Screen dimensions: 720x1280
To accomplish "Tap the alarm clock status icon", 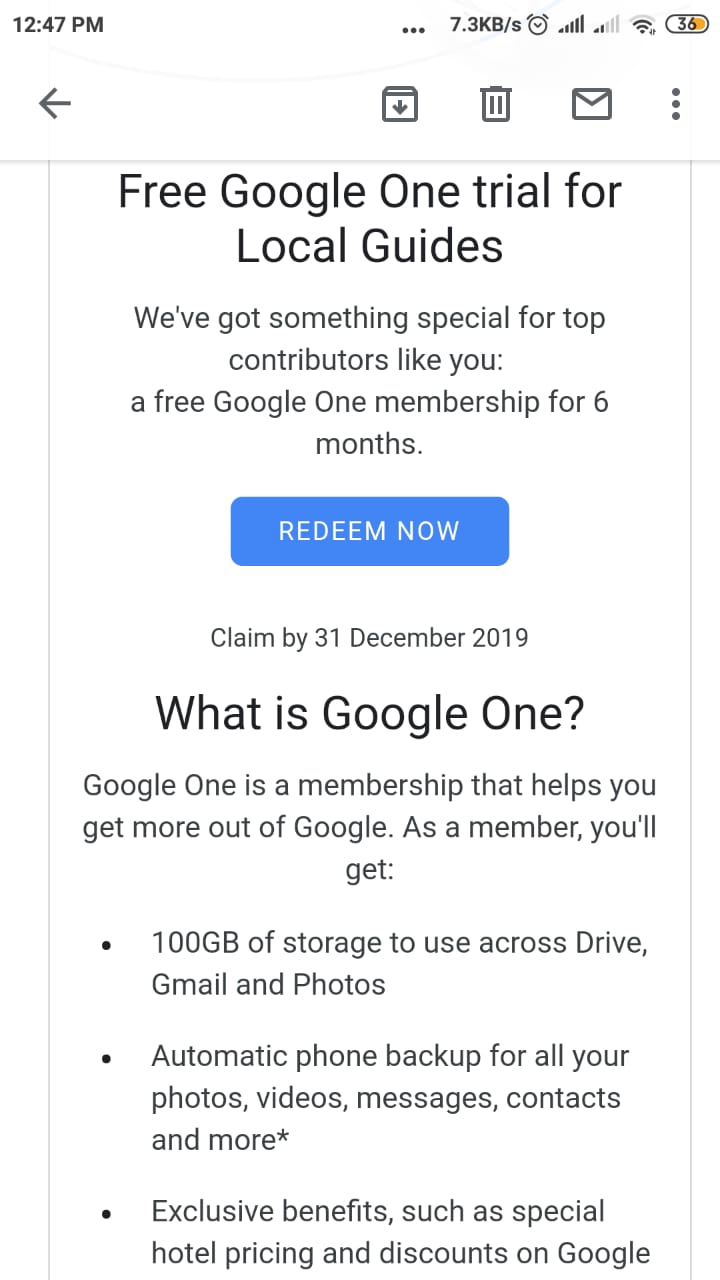I will (x=538, y=26).
